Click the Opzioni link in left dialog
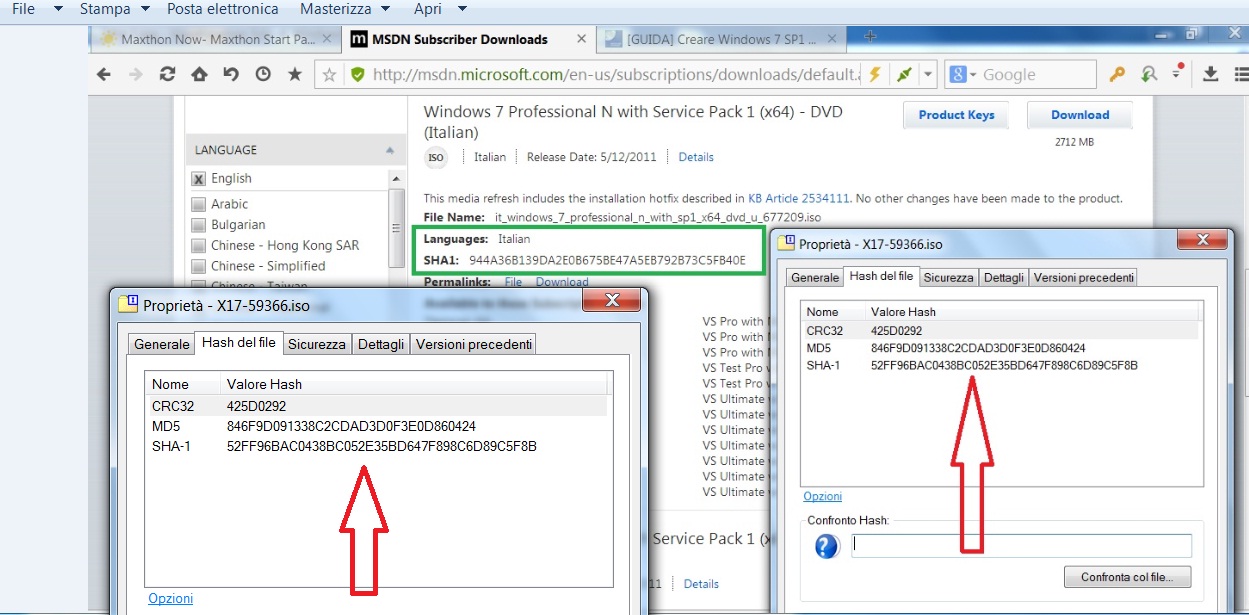Image resolution: width=1249 pixels, height=615 pixels. (x=171, y=599)
